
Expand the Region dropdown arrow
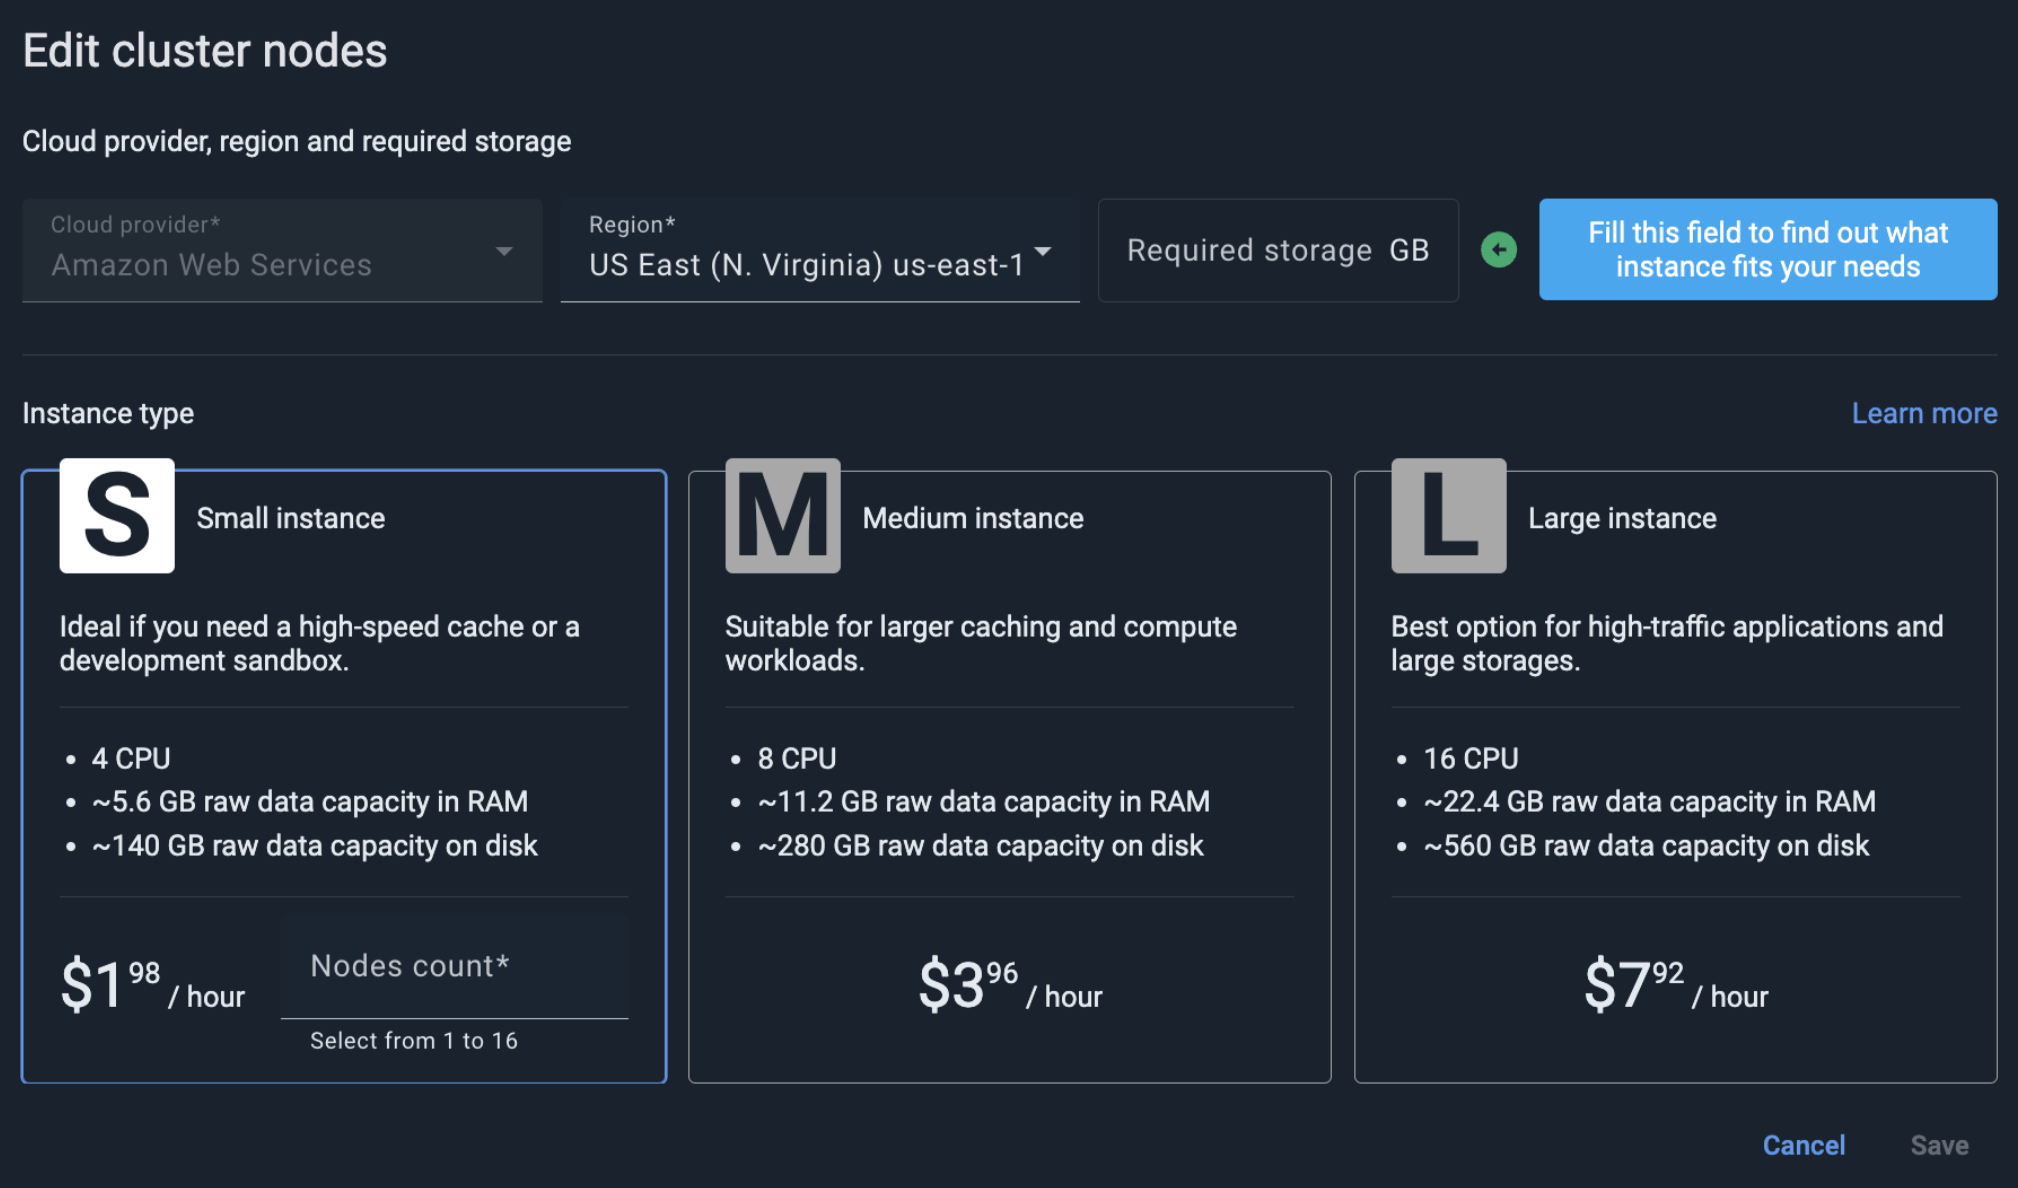coord(1043,251)
